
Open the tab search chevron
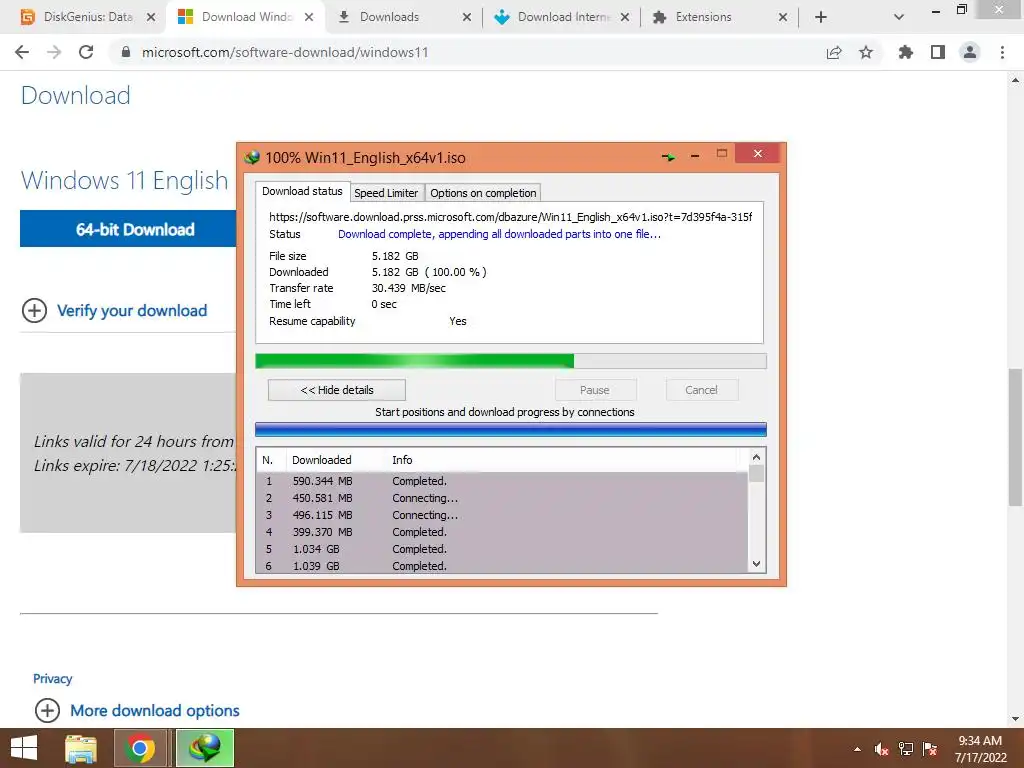coord(899,17)
